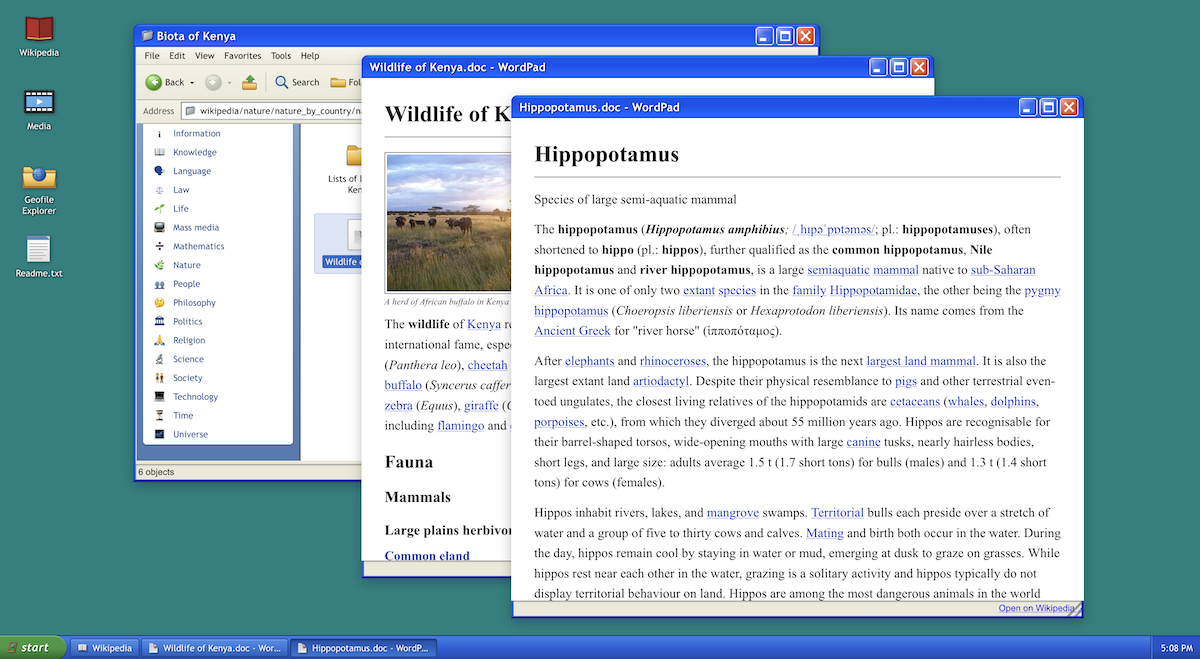The width and height of the screenshot is (1200, 659).
Task: Click the Up folder icon in toolbar
Action: [x=250, y=82]
